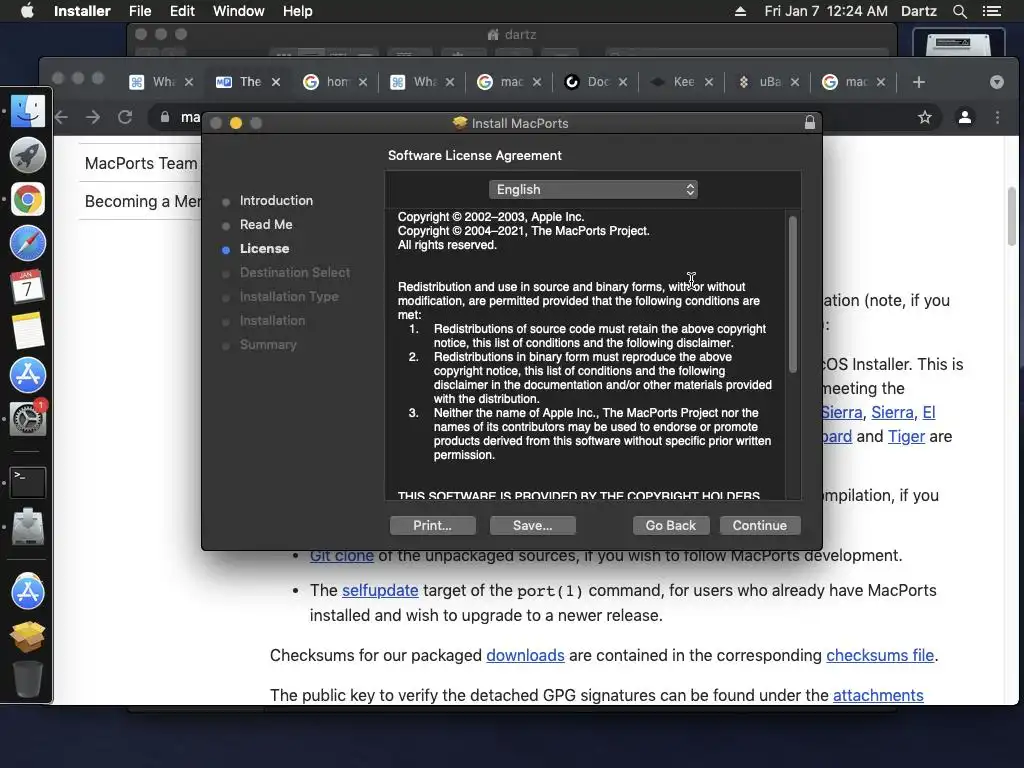1024x768 pixels.
Task: Open Notification Center list icon
Action: coord(991,11)
